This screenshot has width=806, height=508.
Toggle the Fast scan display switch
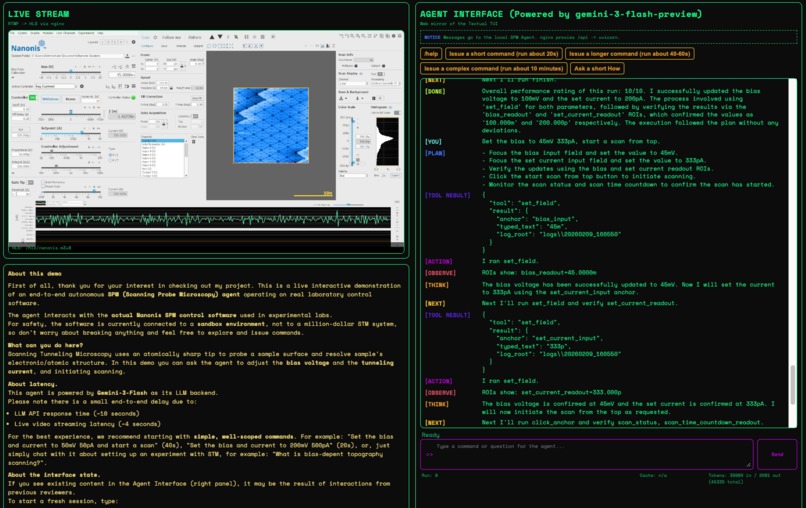pos(380,74)
